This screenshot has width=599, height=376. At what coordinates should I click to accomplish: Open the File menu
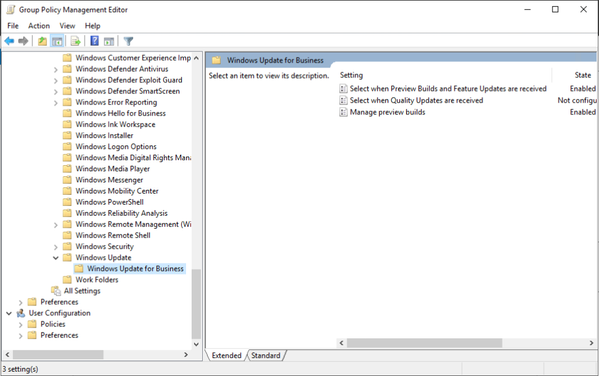point(13,26)
